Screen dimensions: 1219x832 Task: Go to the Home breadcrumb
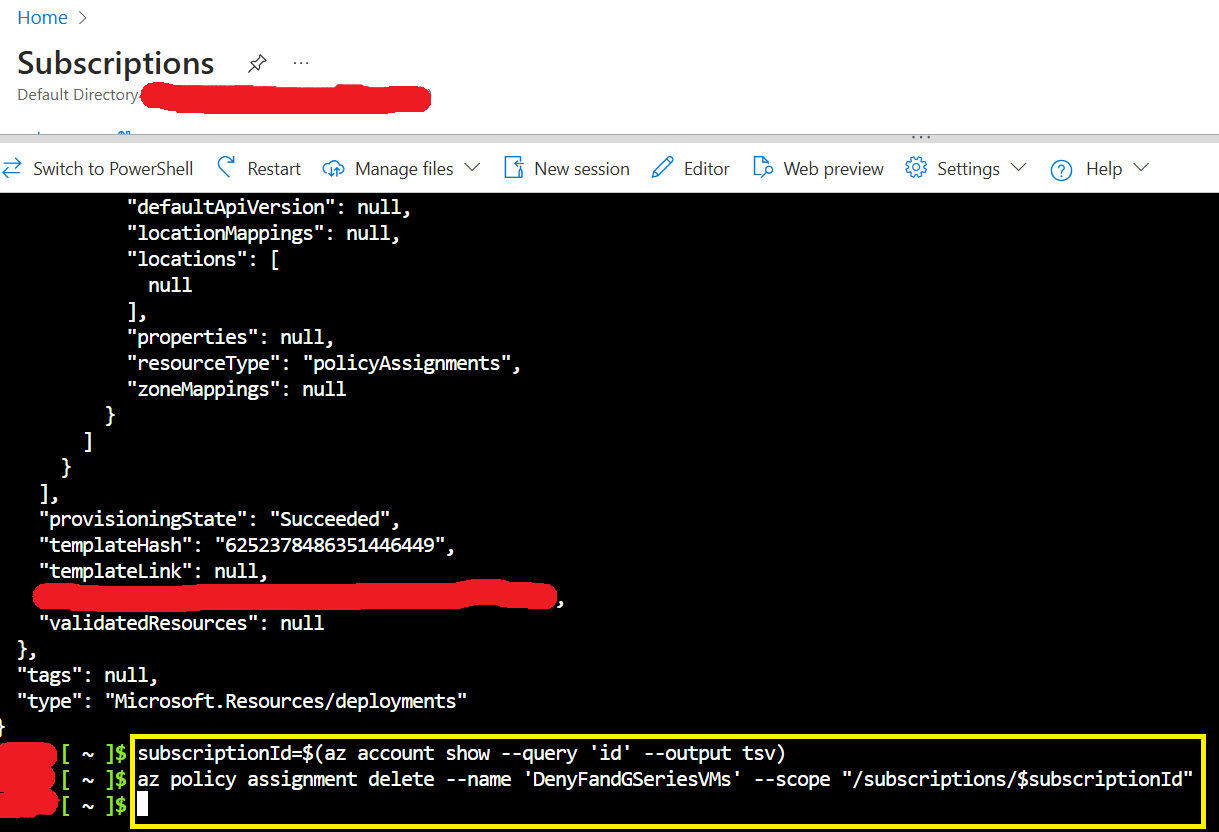[x=42, y=18]
